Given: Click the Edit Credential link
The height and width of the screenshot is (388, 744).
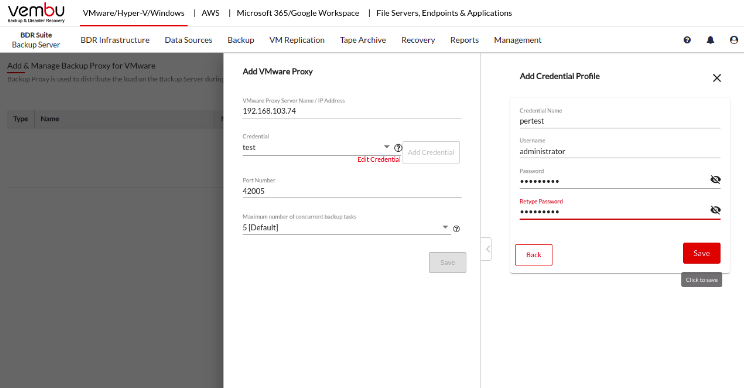Looking at the screenshot, I should coord(379,160).
